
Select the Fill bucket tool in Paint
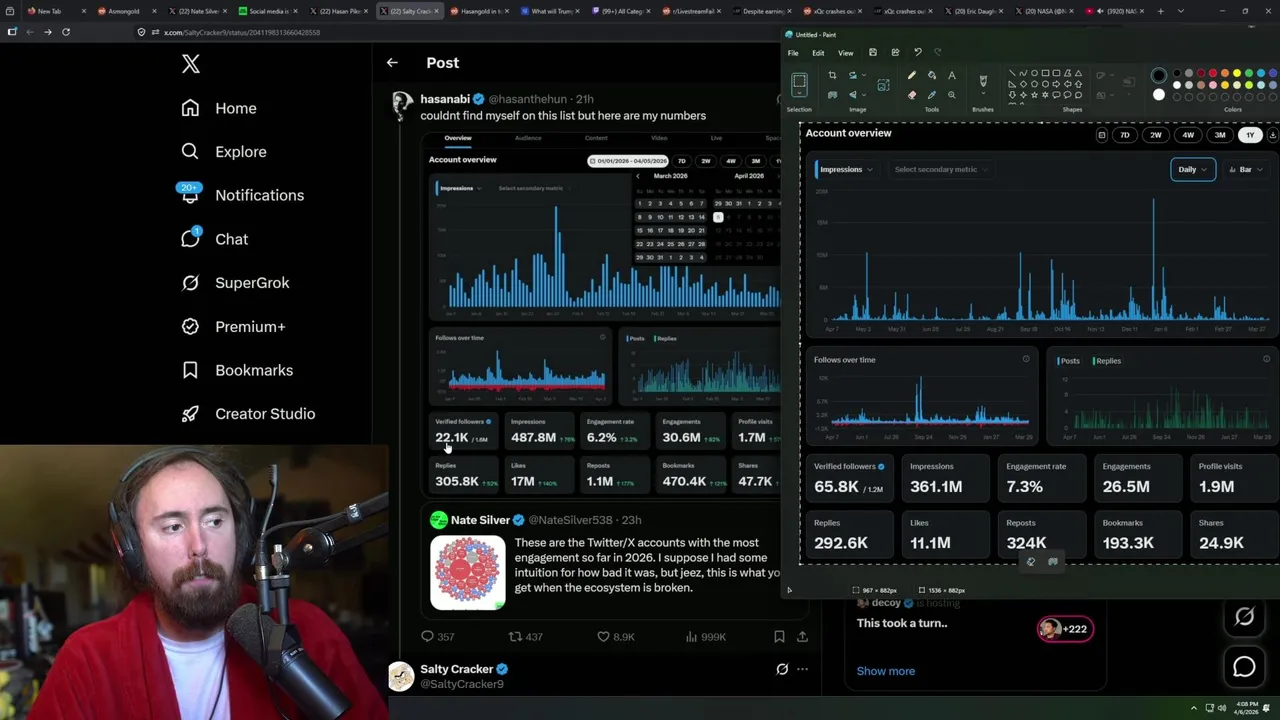pyautogui.click(x=932, y=75)
